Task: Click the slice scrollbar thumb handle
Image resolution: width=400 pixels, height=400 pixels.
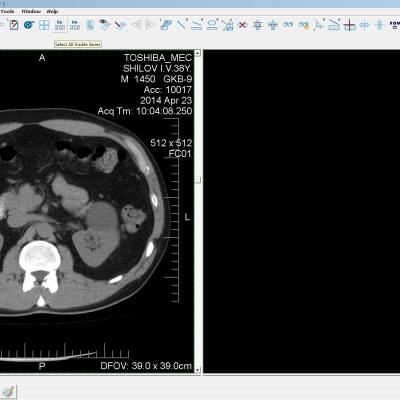Action: pyautogui.click(x=198, y=180)
